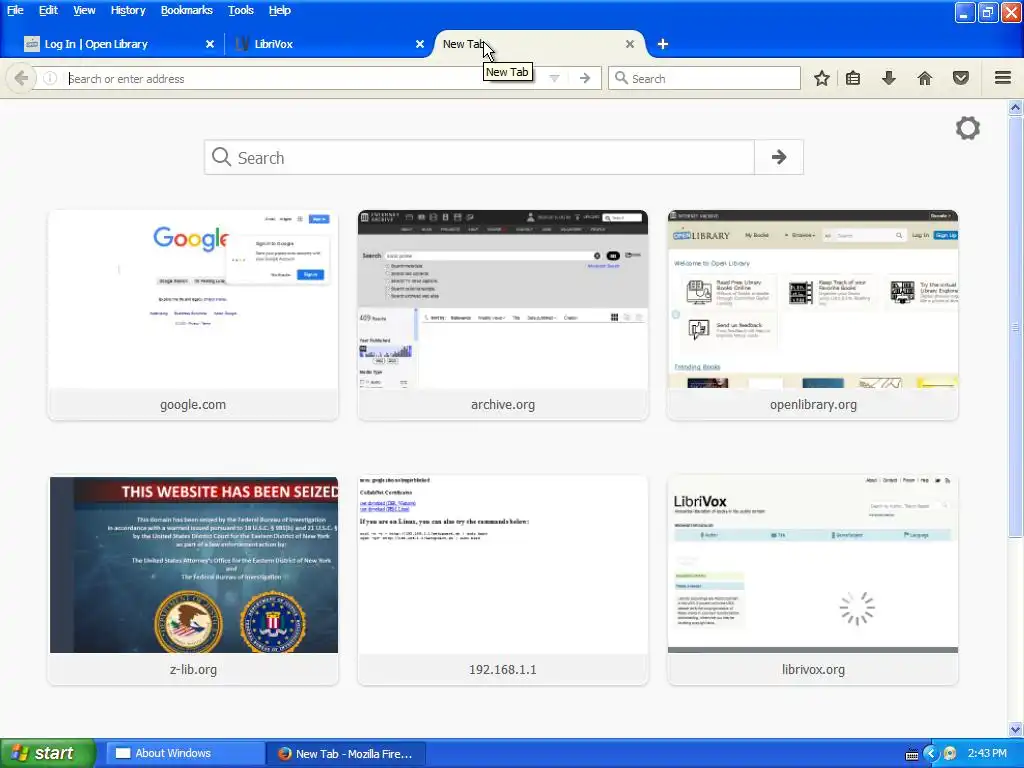Click the site info icon in address bar
Viewport: 1024px width, 768px height.
[50, 78]
